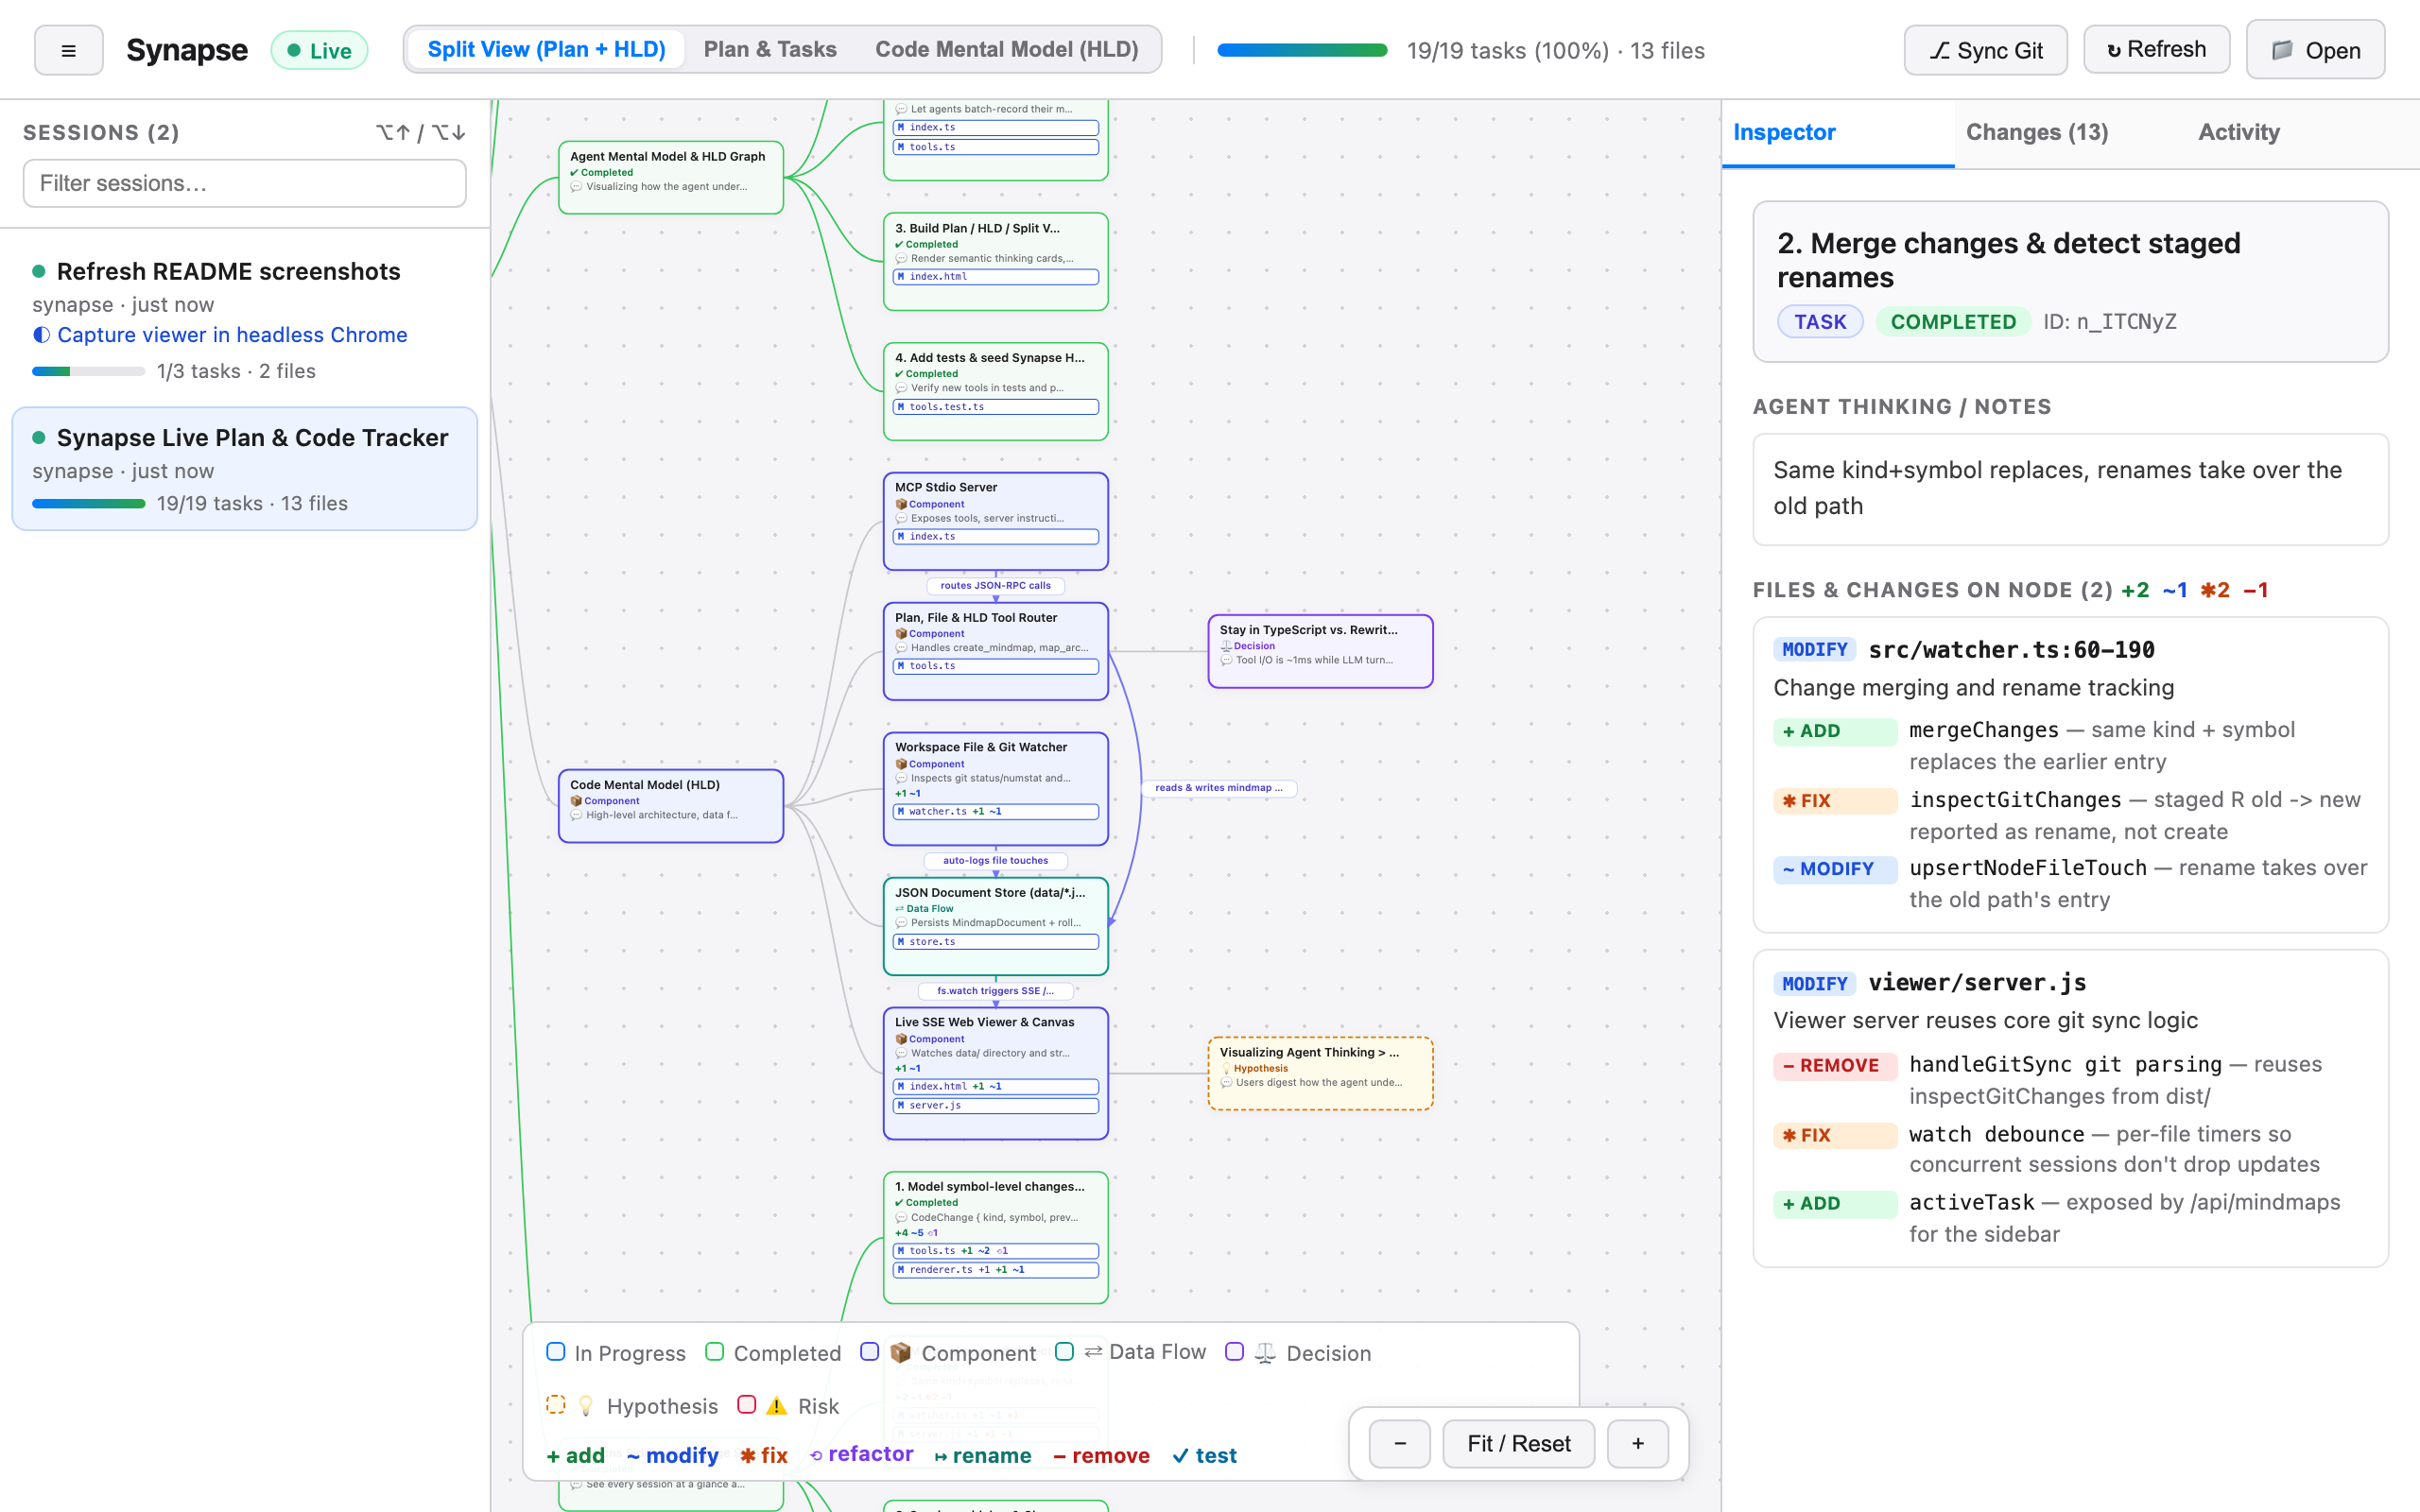Toggle the Decision legend checkbox

(x=1234, y=1352)
